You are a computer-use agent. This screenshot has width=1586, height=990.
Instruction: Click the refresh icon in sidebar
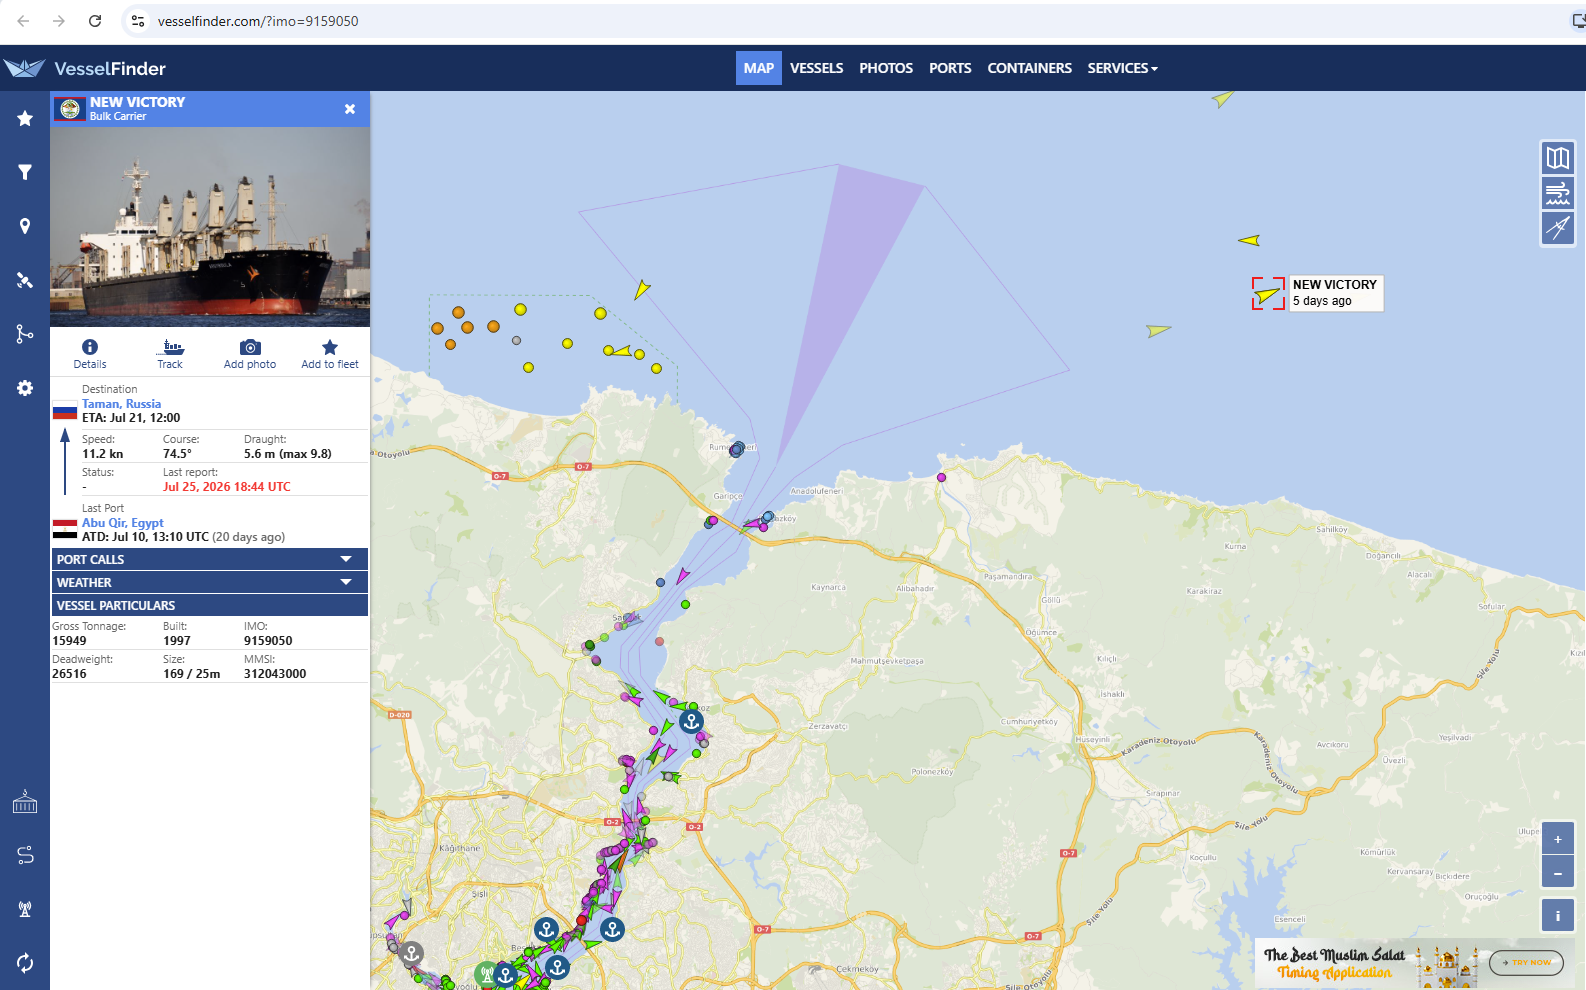click(25, 963)
